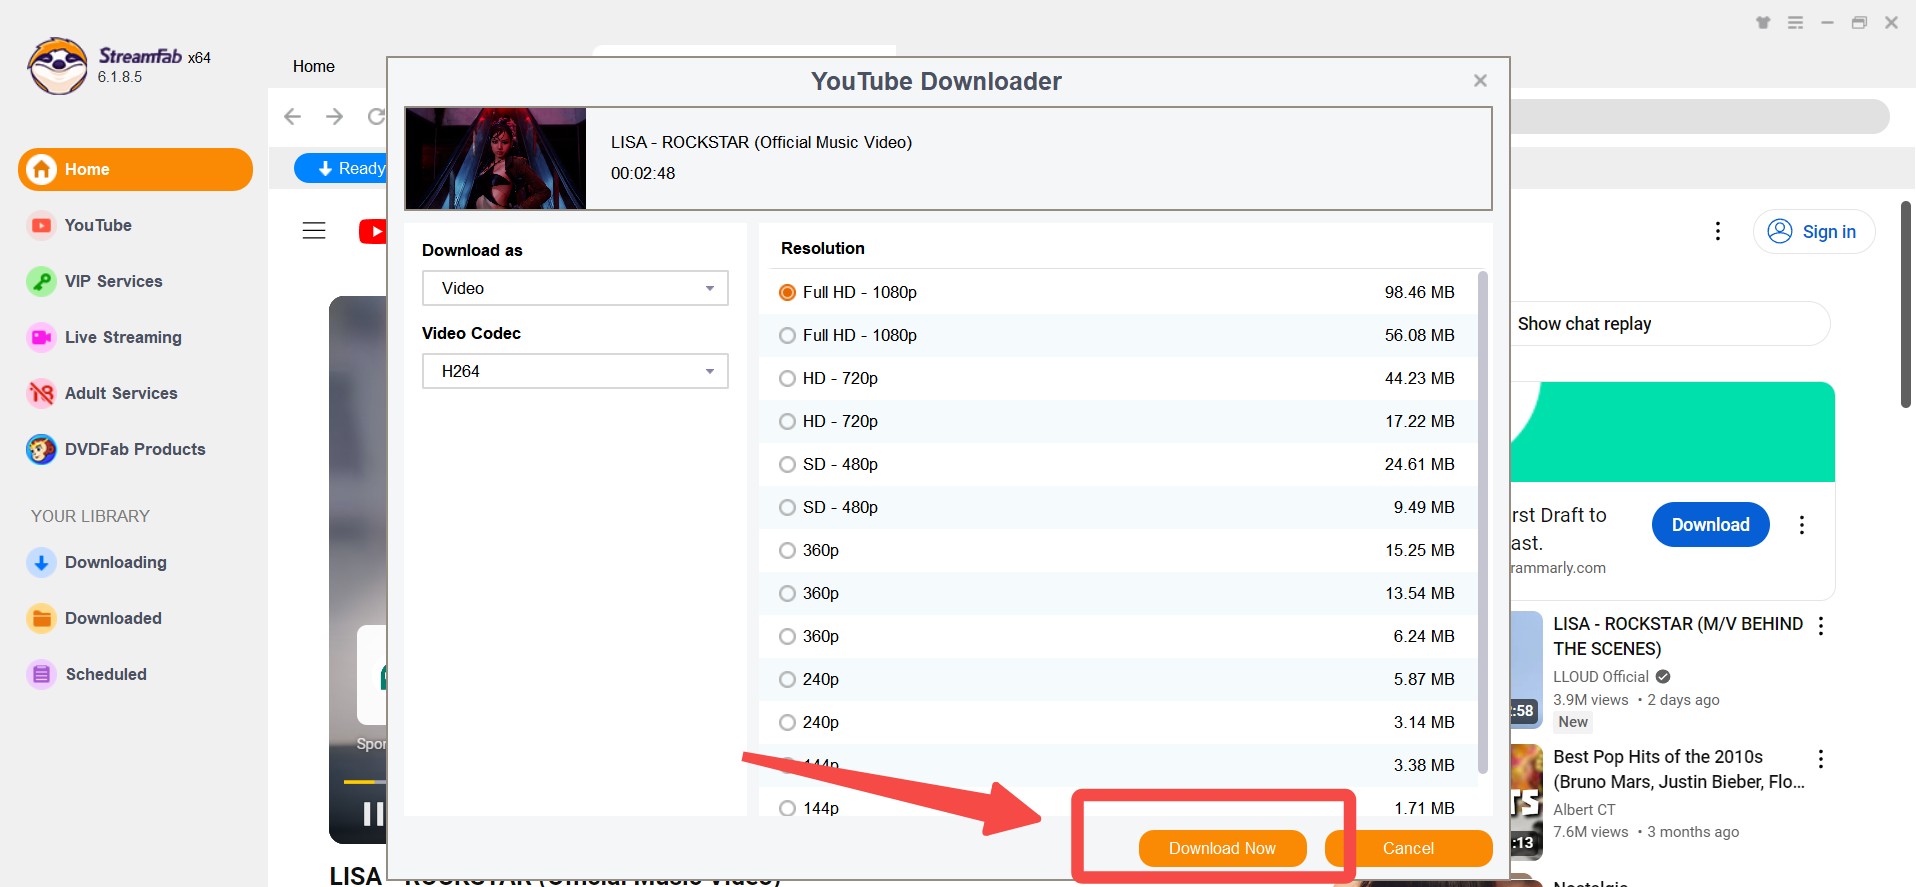Go back in the browser
Screen dimensions: 1916x887
(x=292, y=116)
